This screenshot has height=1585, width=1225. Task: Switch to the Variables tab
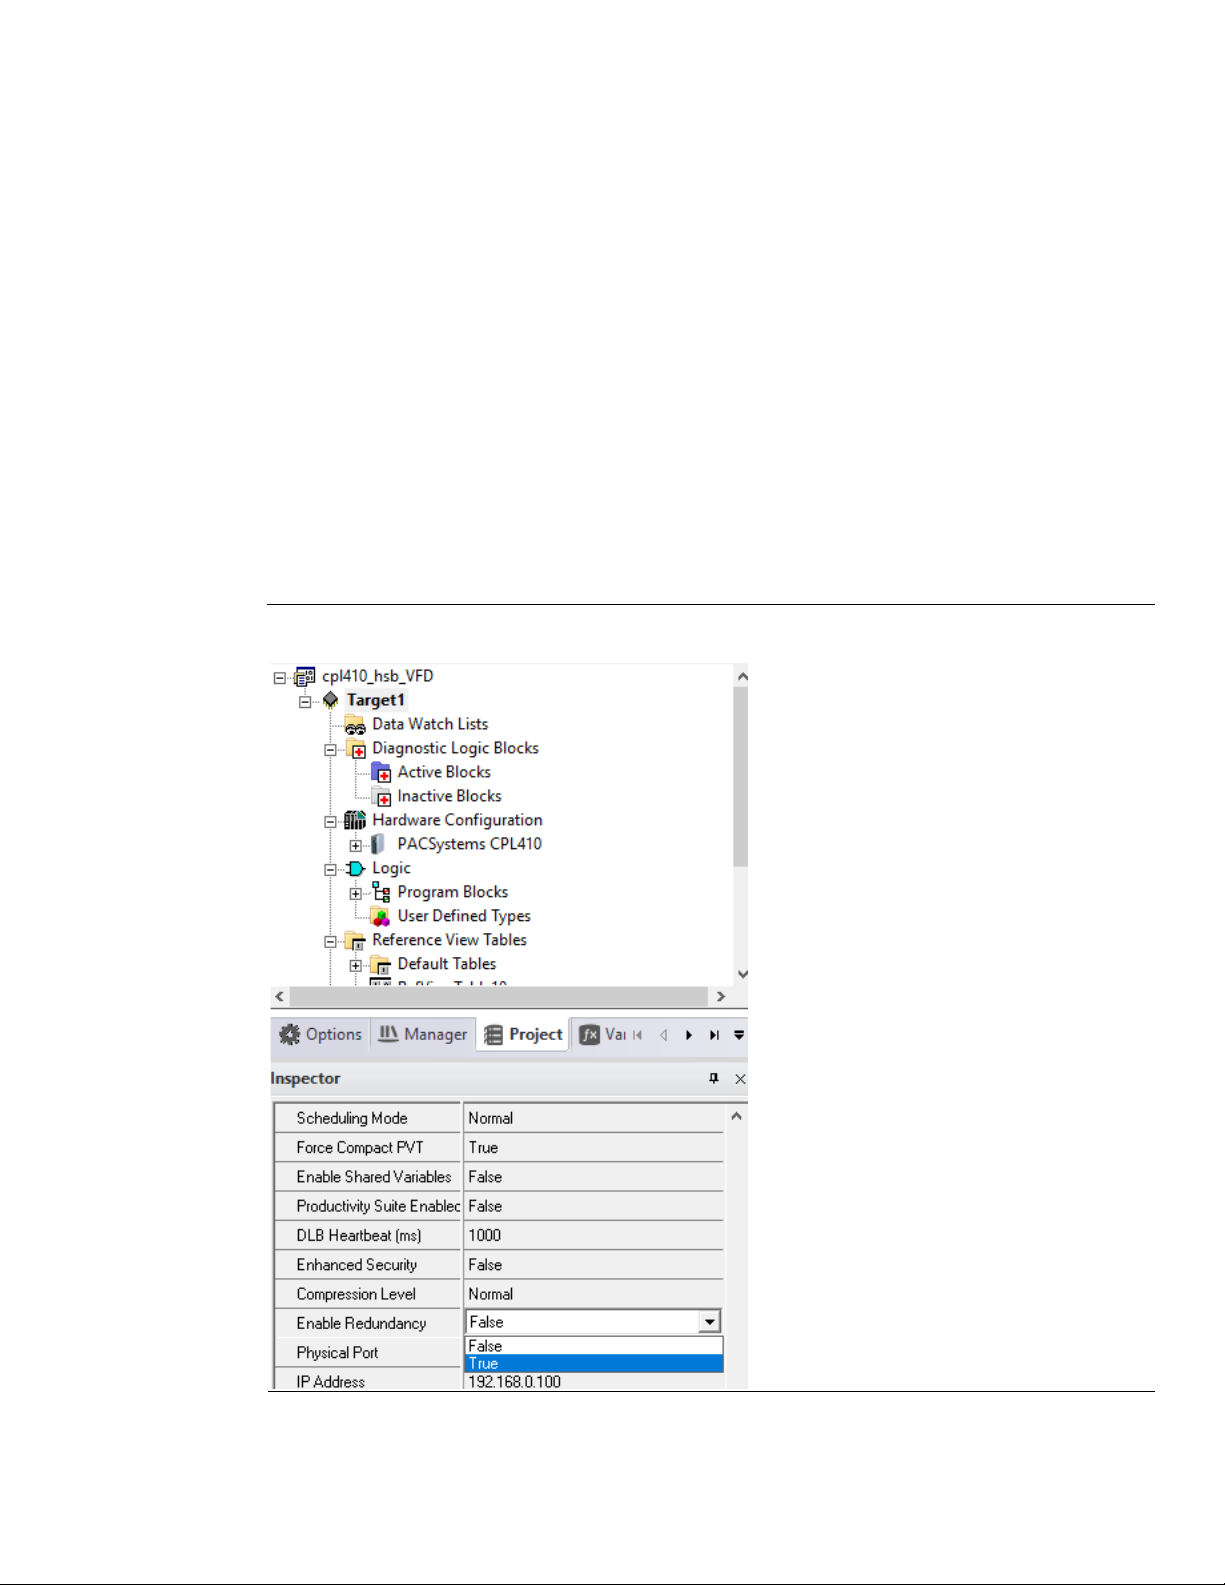(x=602, y=1035)
